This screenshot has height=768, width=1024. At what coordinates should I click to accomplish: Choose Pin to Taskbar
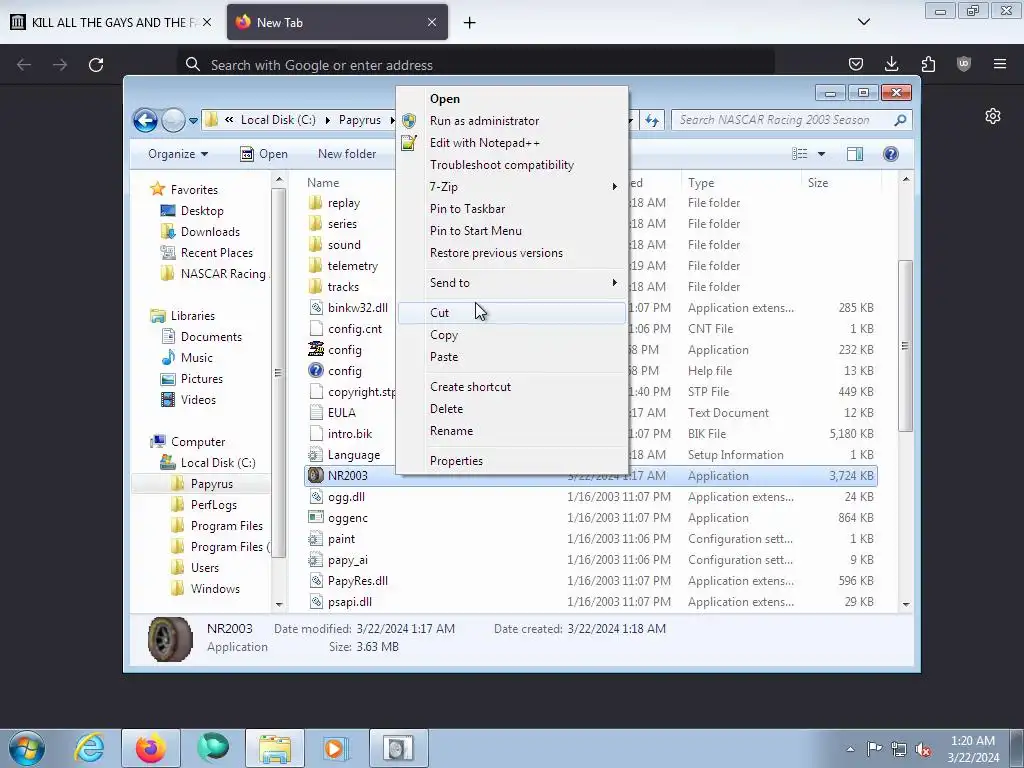tap(467, 209)
